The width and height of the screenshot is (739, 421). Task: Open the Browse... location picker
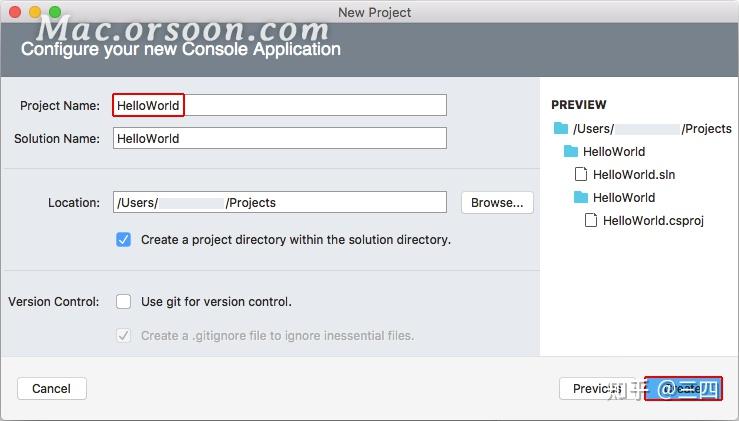(497, 202)
